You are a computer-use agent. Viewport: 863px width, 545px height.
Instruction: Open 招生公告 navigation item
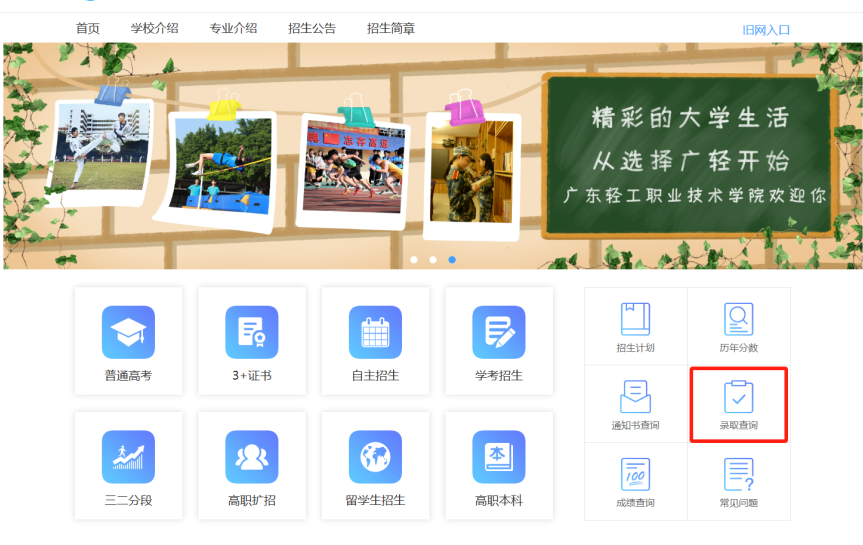tap(312, 29)
